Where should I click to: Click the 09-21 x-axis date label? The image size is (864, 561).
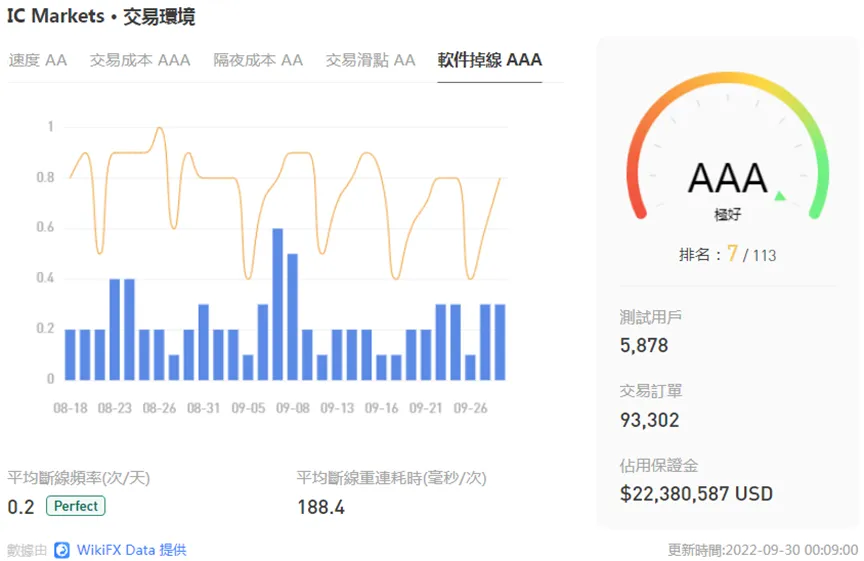[425, 408]
